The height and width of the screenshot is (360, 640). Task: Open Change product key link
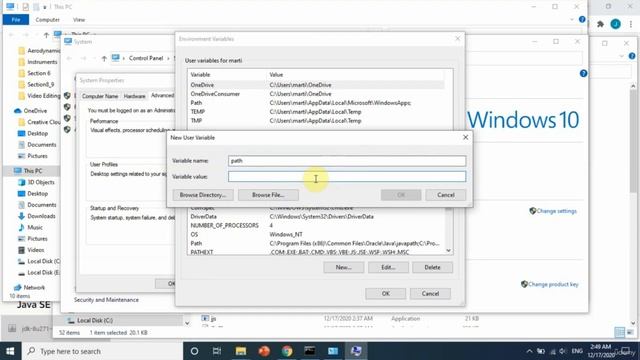click(553, 284)
